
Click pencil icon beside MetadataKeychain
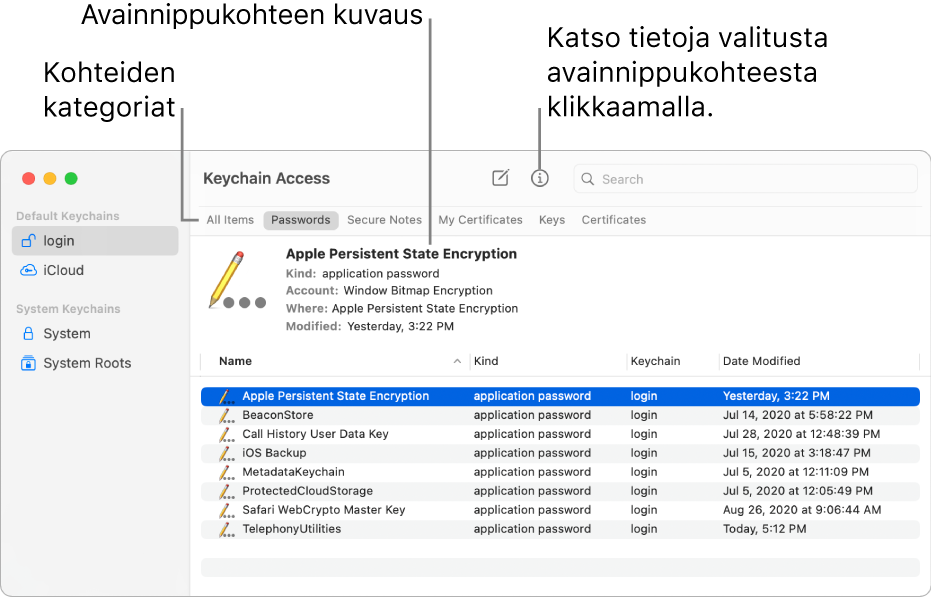[226, 473]
